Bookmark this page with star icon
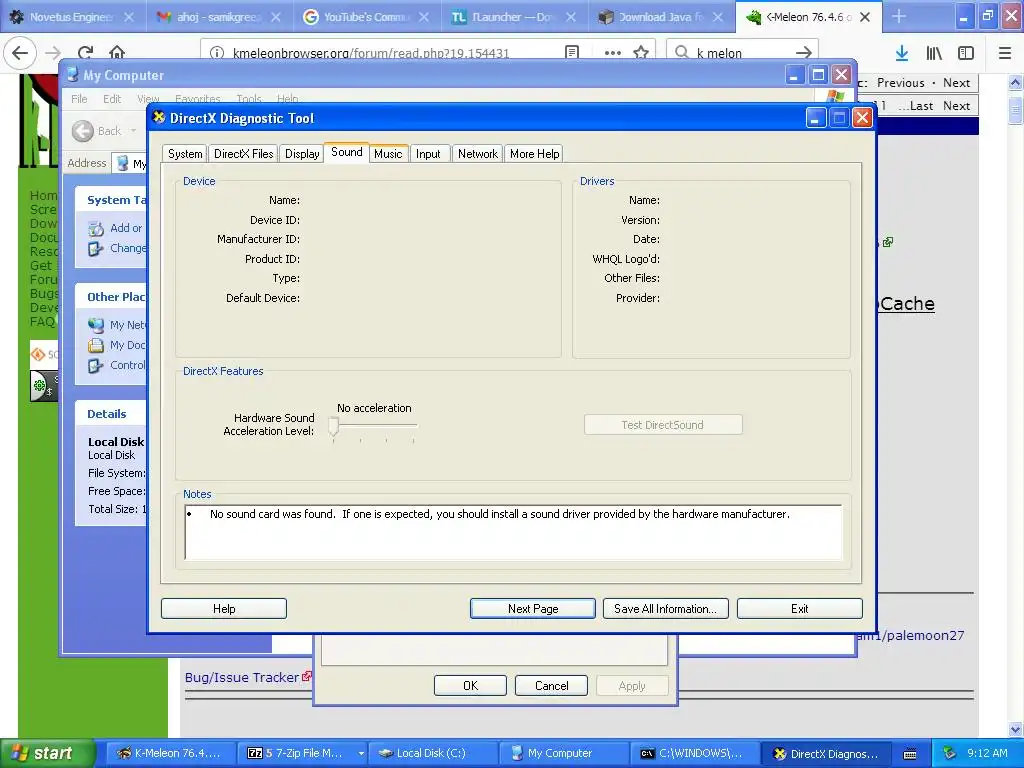Viewport: 1024px width, 768px height. [x=641, y=53]
